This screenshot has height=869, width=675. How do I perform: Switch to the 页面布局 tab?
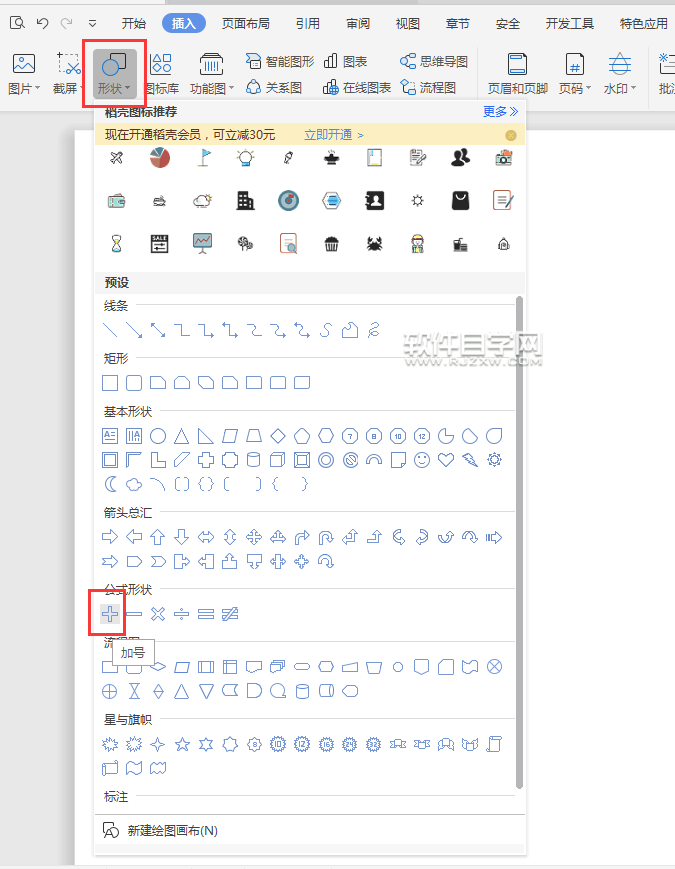pyautogui.click(x=246, y=23)
